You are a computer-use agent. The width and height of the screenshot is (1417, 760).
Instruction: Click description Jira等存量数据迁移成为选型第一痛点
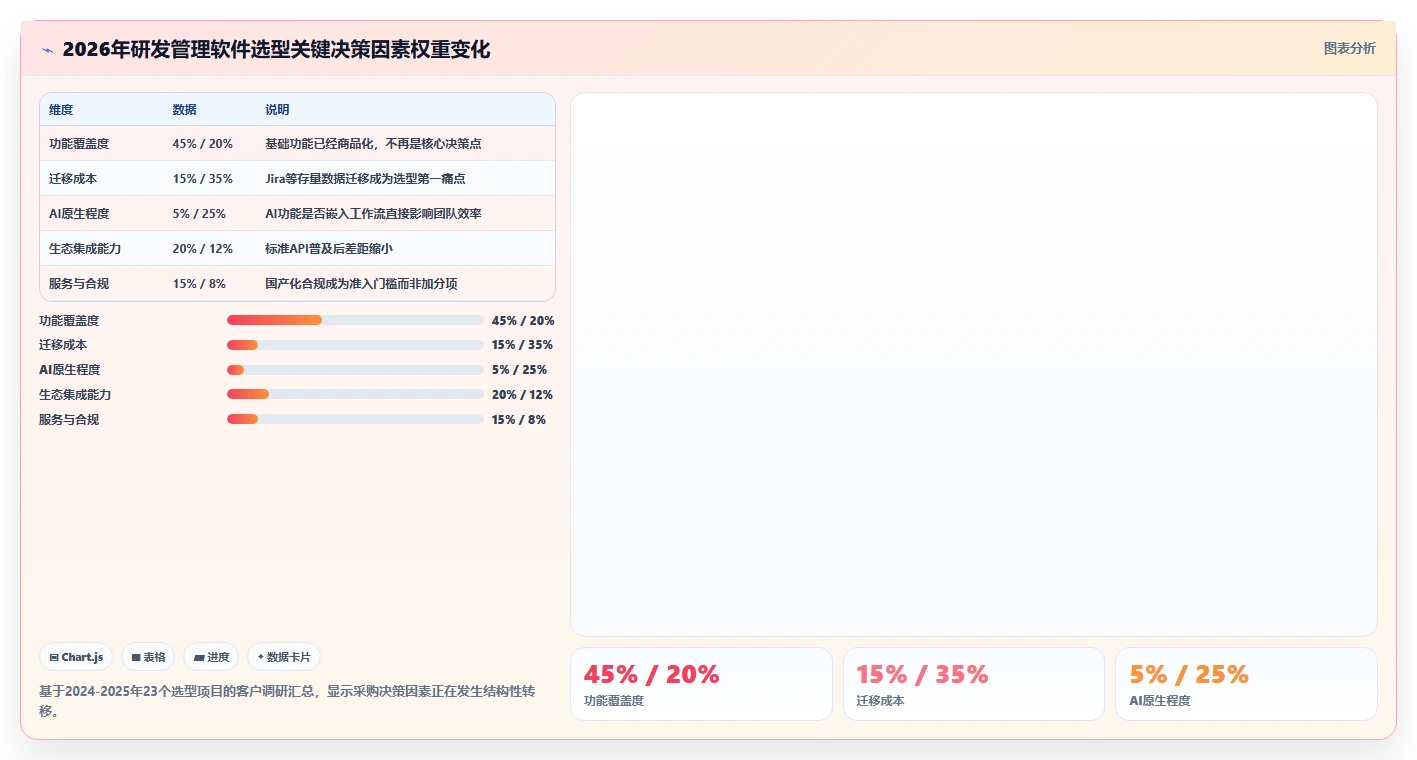[x=365, y=179]
